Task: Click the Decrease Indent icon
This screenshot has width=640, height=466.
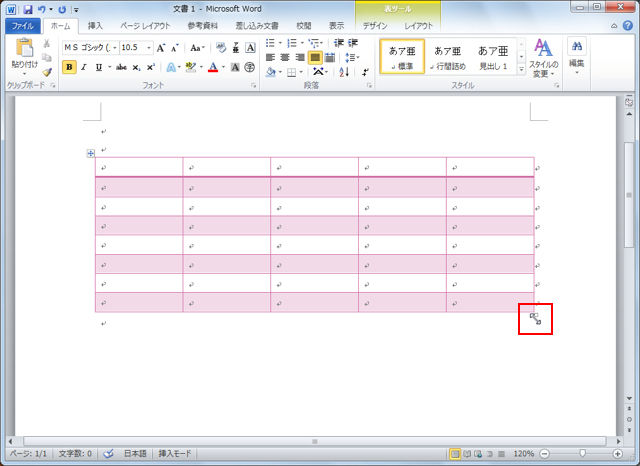Action: coord(338,43)
